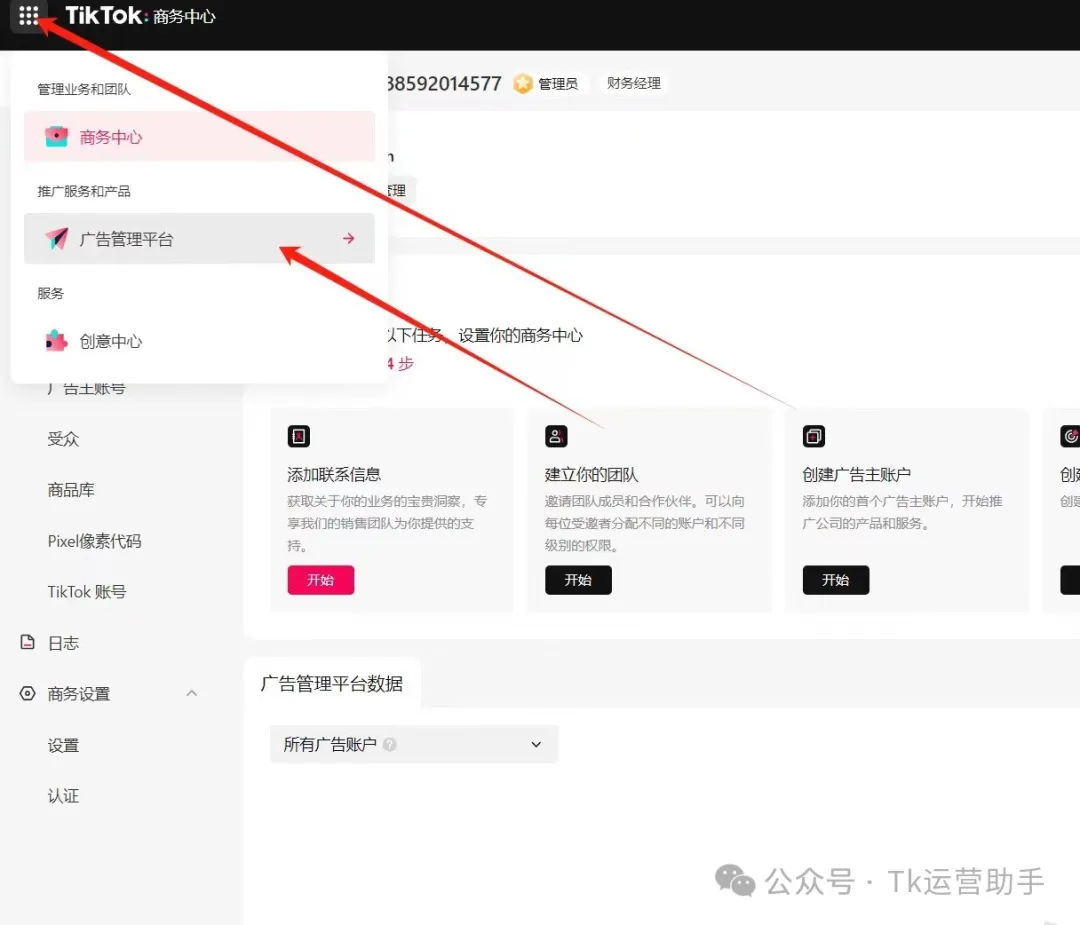
Task: Click the arrow on 广告管理平台 row
Action: tap(348, 239)
